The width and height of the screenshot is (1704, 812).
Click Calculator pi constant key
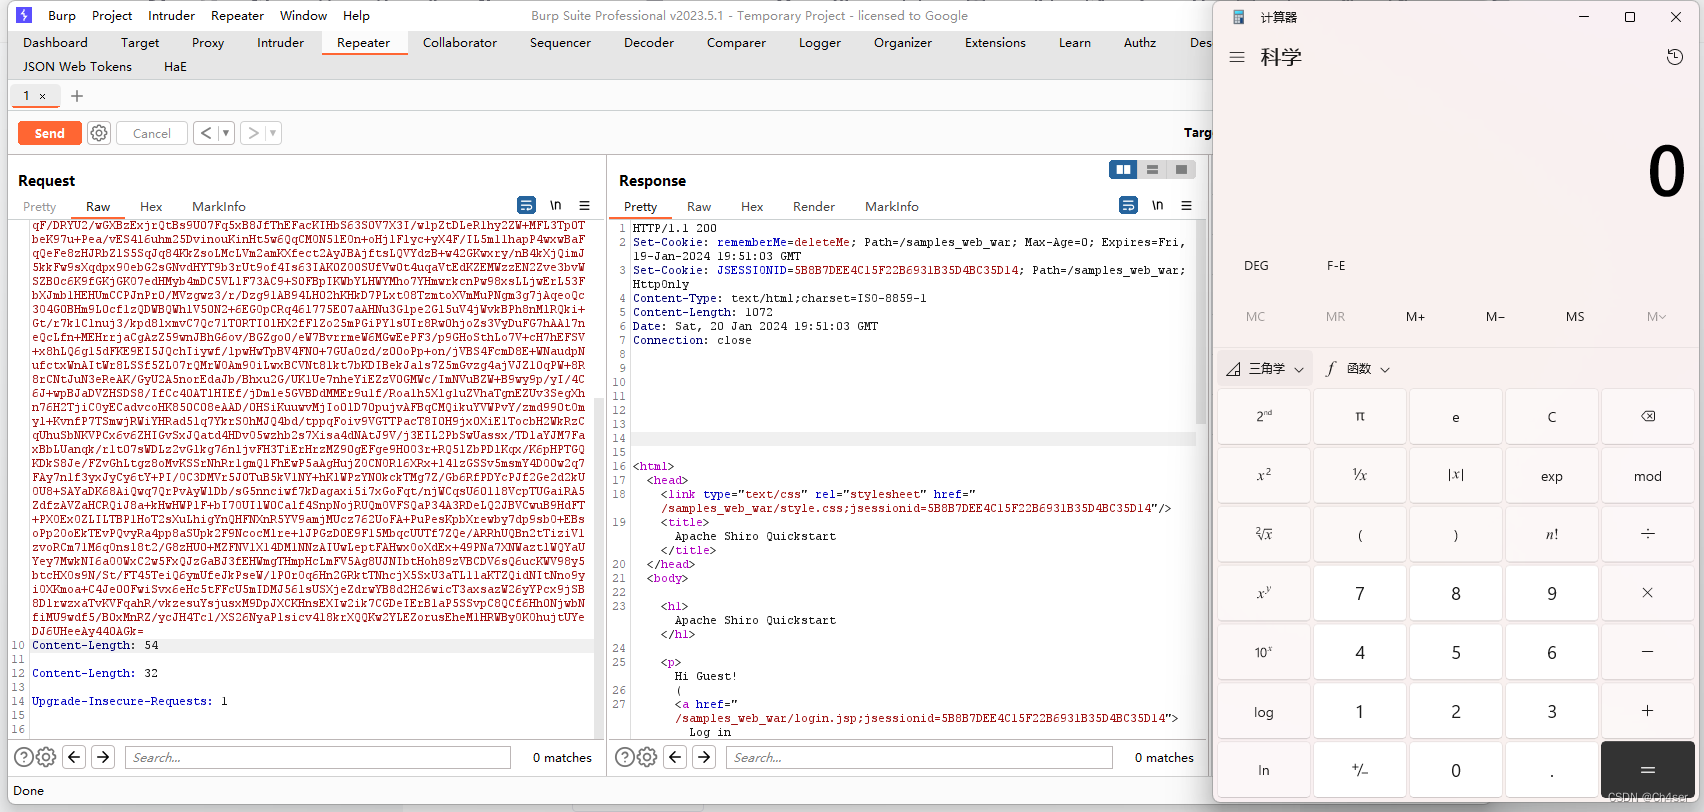point(1360,417)
